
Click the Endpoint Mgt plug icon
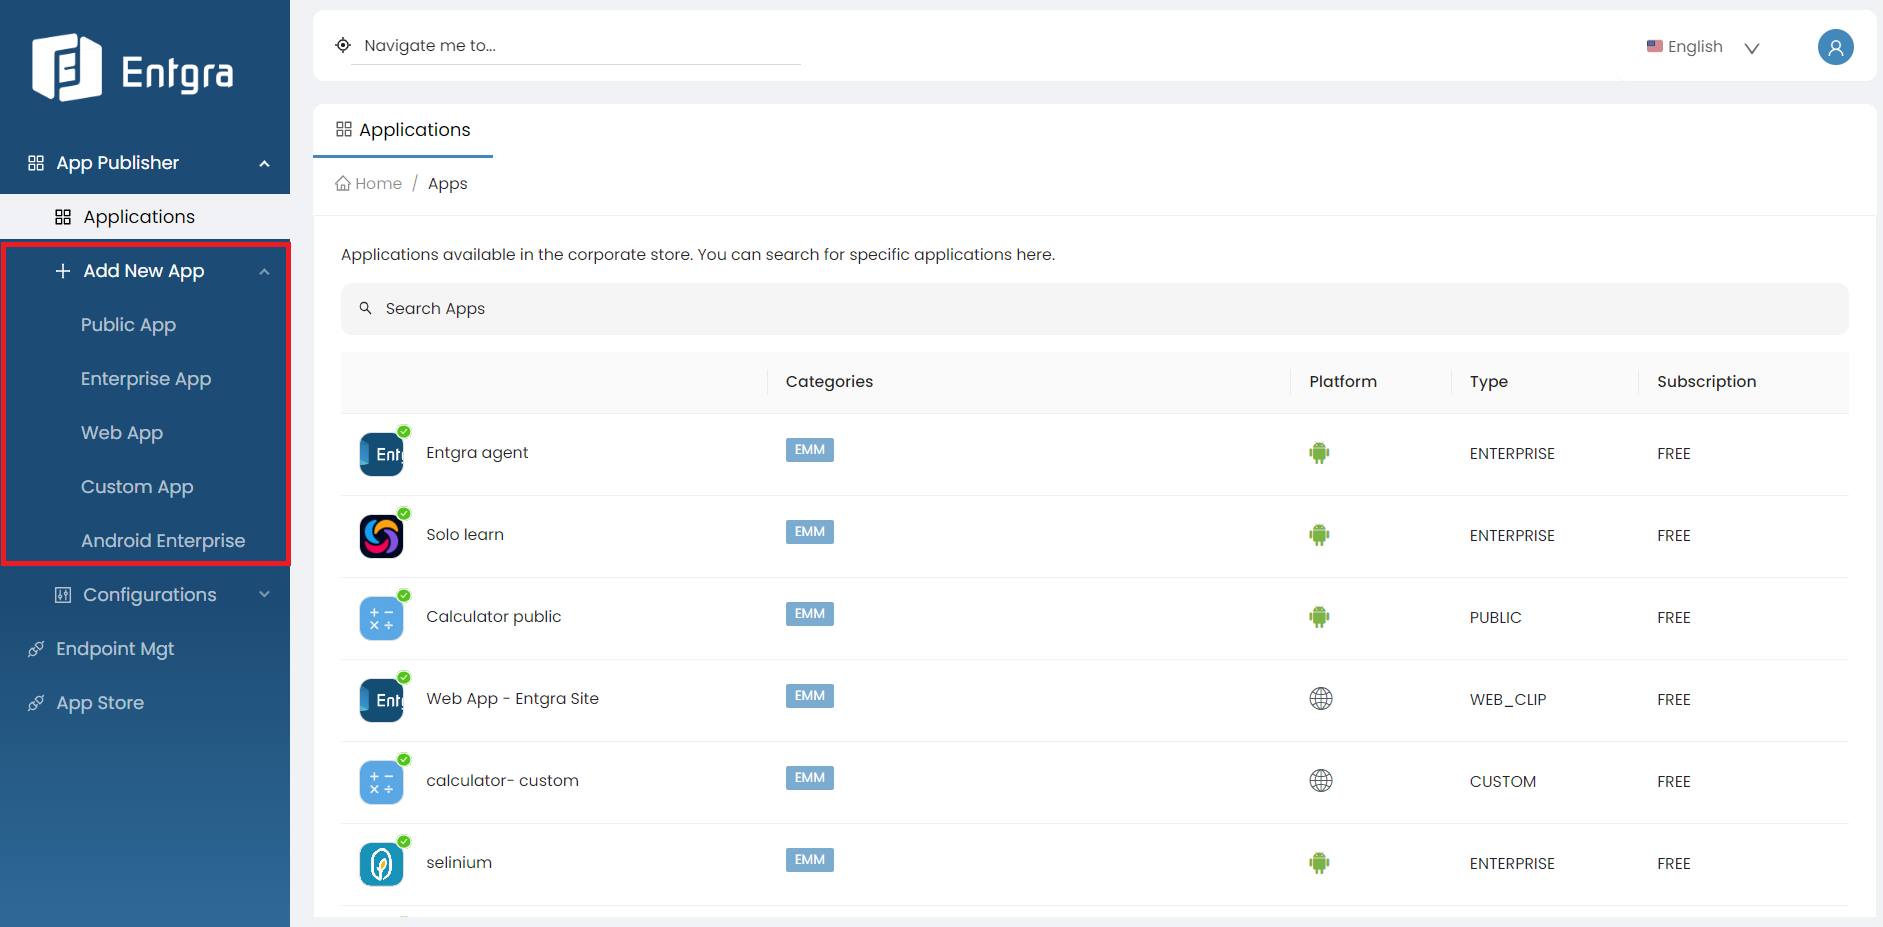tap(36, 649)
